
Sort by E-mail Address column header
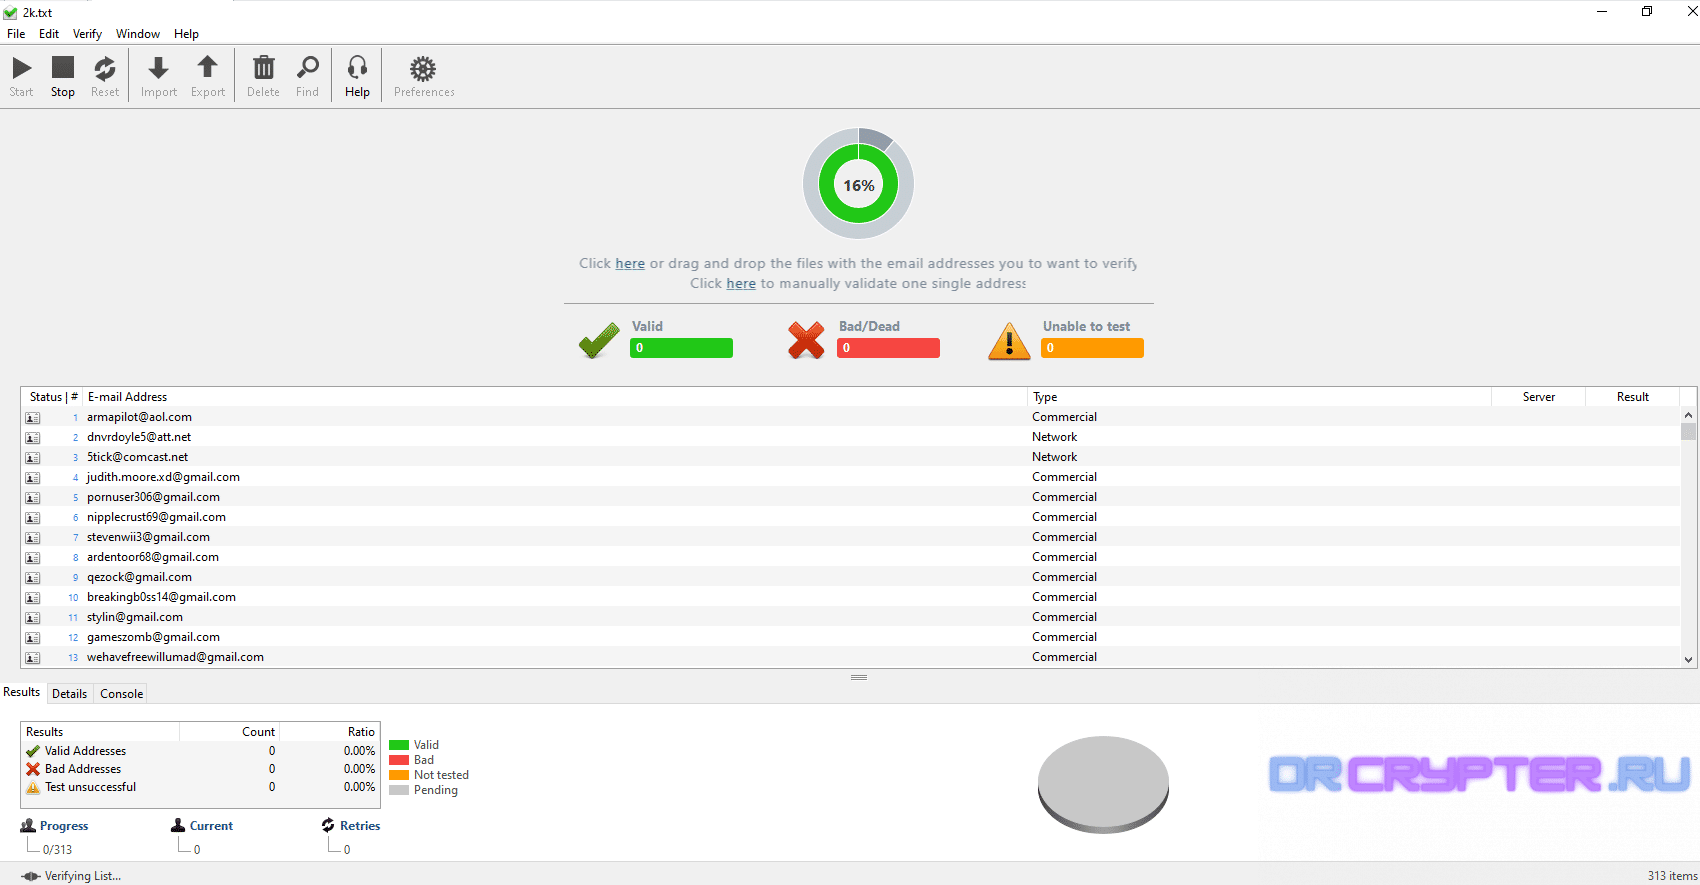(x=555, y=397)
